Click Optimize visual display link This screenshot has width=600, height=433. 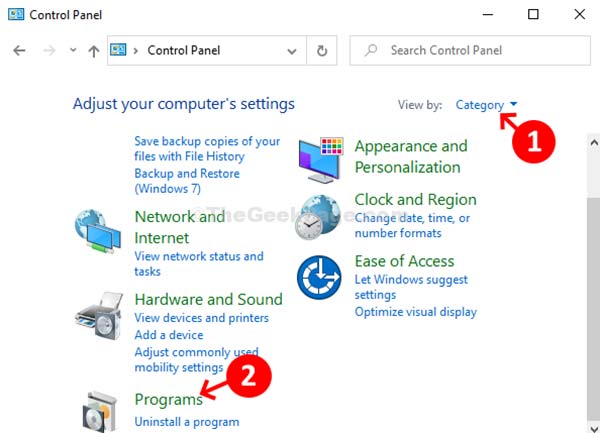coord(416,312)
